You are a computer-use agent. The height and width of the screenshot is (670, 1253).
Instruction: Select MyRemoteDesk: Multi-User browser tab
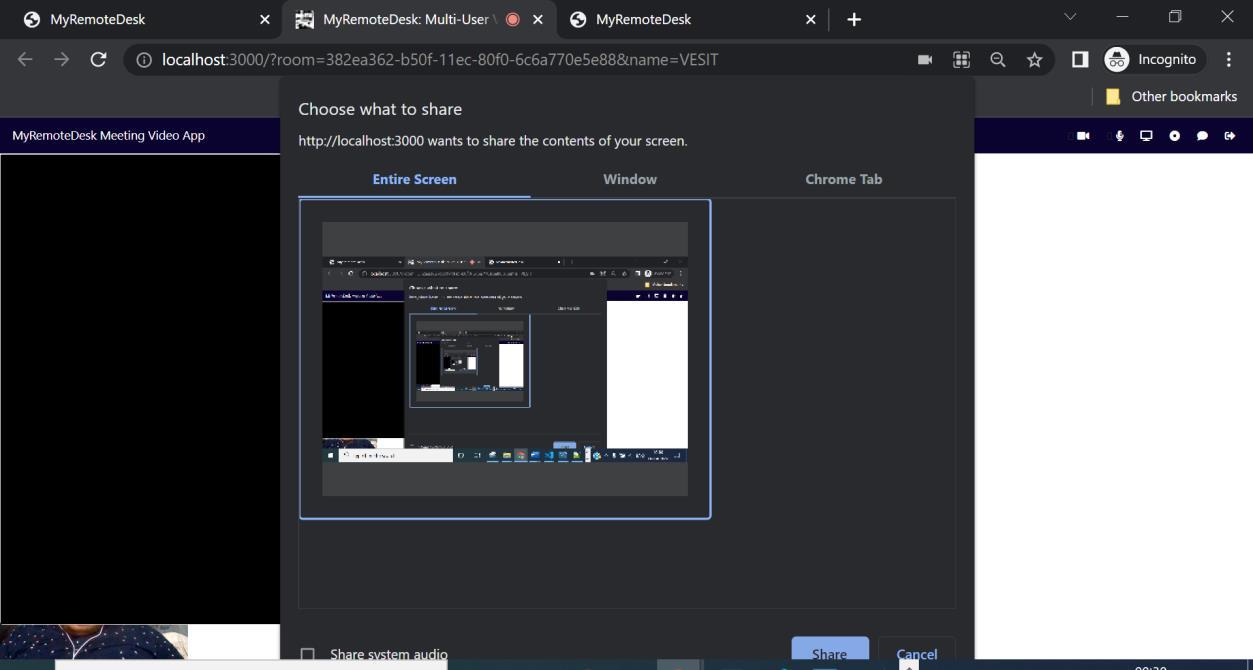pos(418,19)
